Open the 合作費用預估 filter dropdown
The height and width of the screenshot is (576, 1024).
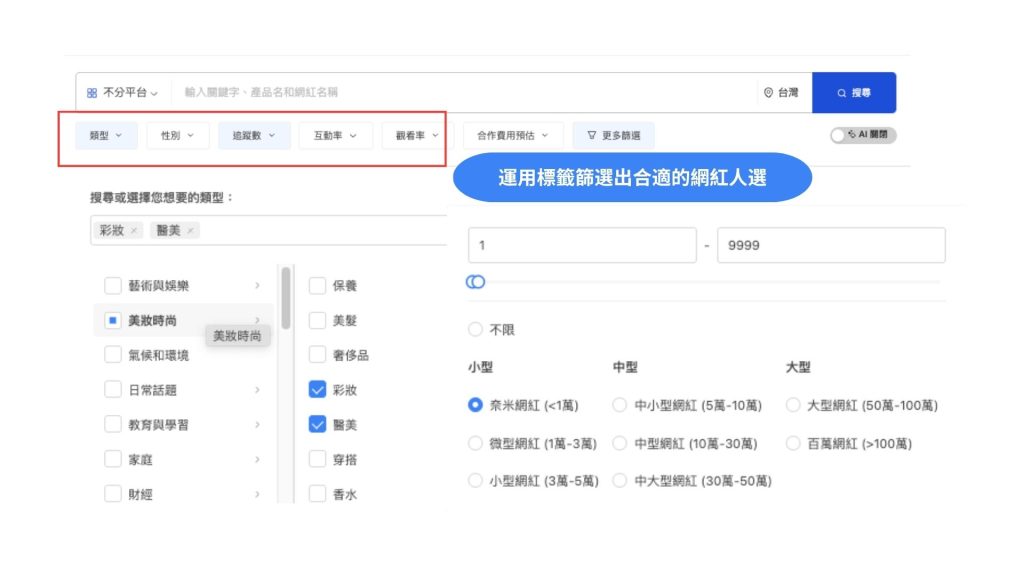coord(513,135)
